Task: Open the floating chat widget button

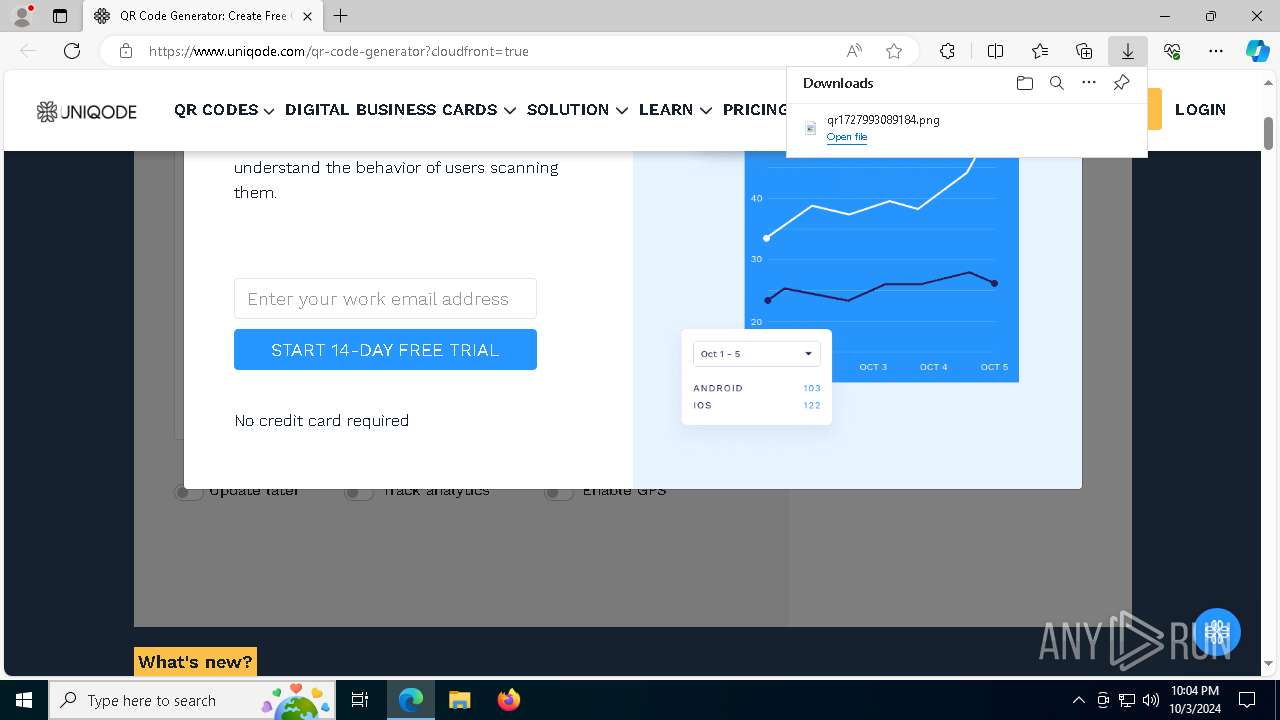Action: coord(1216,632)
